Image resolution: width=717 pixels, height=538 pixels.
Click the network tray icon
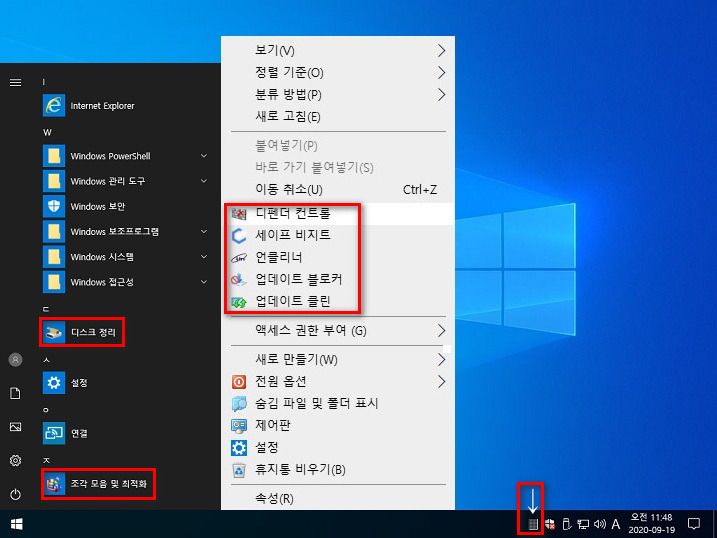click(583, 524)
